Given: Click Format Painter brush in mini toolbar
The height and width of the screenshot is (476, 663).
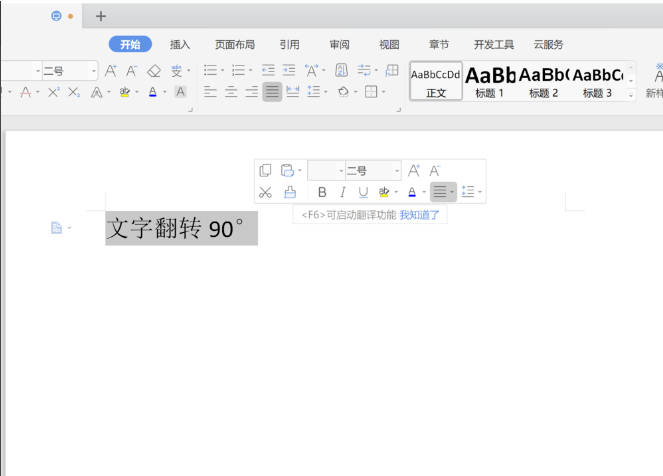Looking at the screenshot, I should [x=290, y=192].
